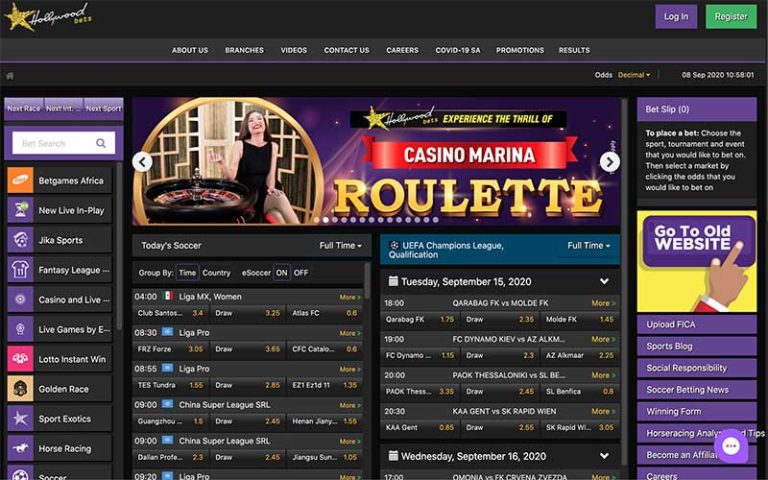Click the search magnifier in Bet Search
768x480 pixels.
(101, 143)
